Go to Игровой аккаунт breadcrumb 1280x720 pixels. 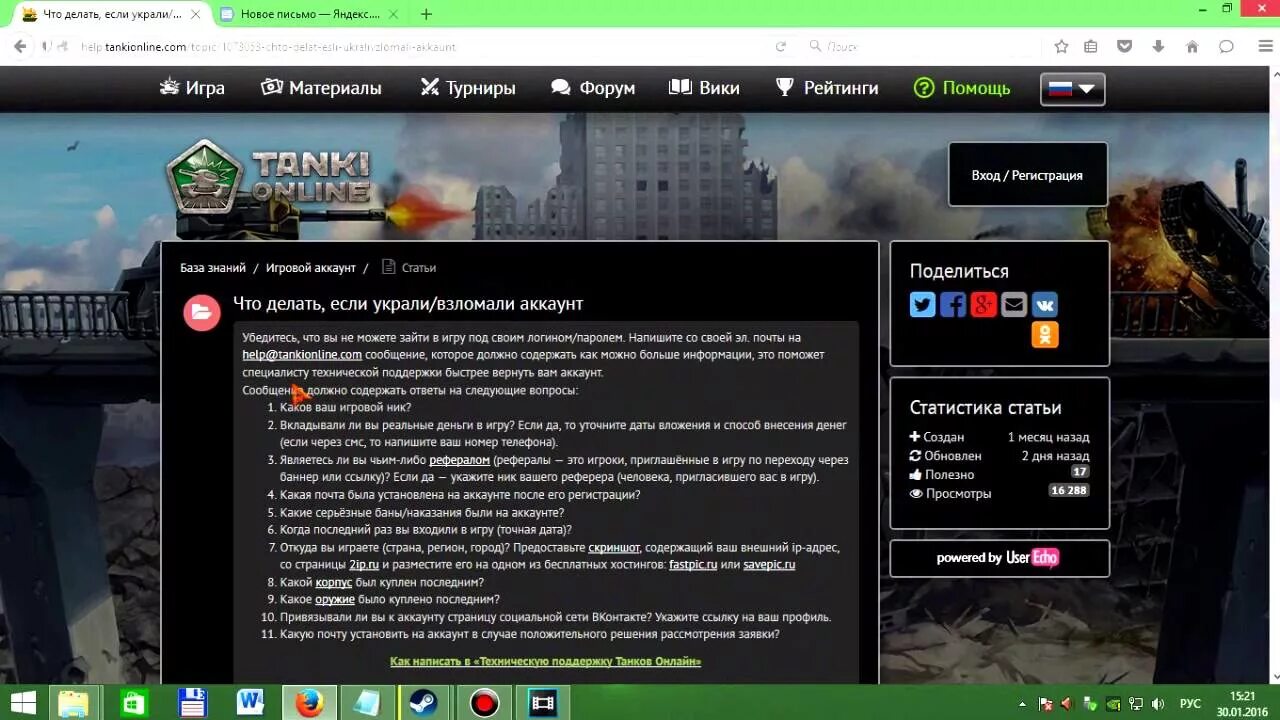click(x=311, y=268)
